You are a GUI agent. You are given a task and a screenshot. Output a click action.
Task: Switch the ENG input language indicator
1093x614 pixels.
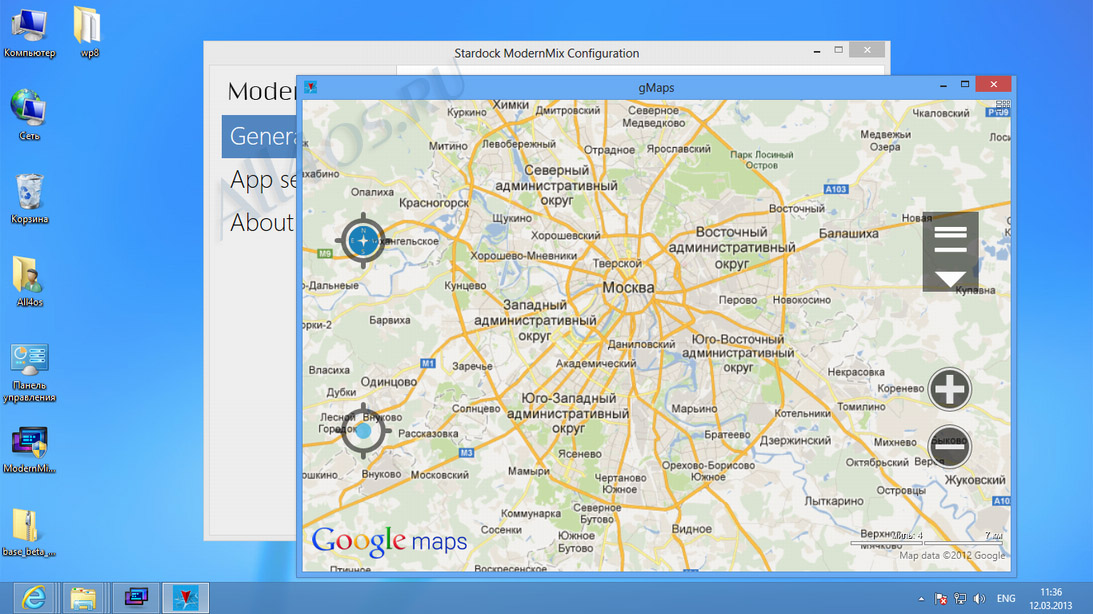click(1006, 599)
